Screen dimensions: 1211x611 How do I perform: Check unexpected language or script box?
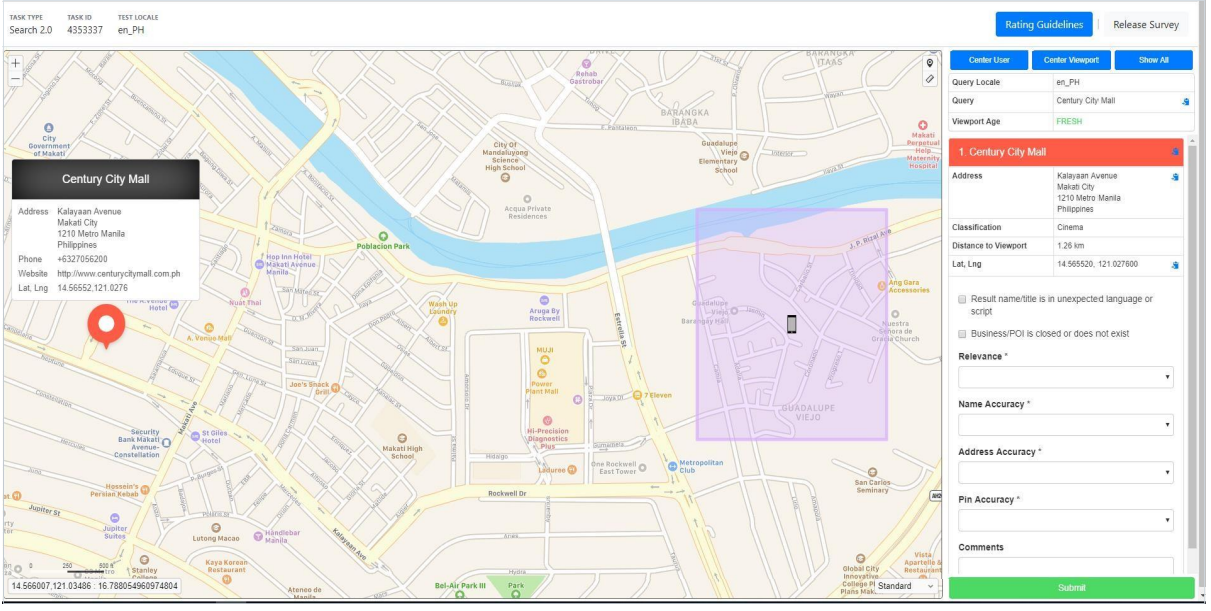coord(962,299)
